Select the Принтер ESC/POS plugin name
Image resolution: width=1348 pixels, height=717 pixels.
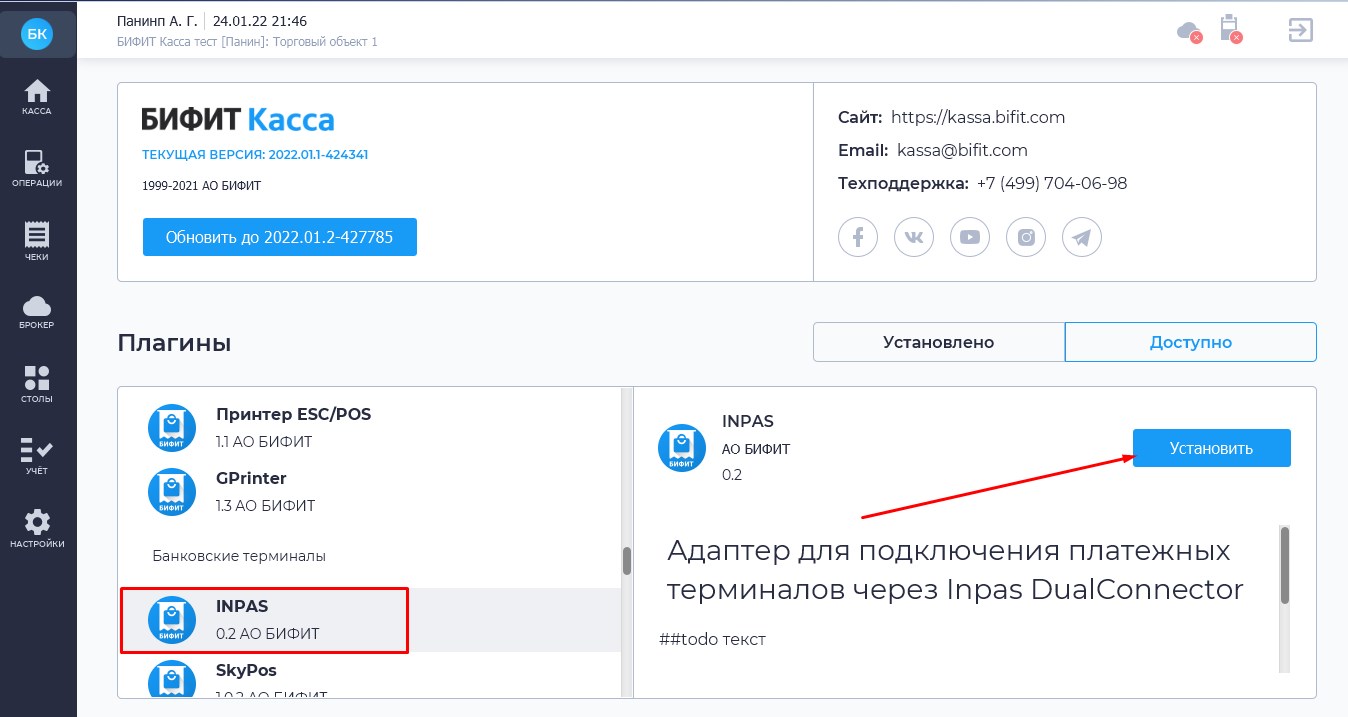click(293, 414)
